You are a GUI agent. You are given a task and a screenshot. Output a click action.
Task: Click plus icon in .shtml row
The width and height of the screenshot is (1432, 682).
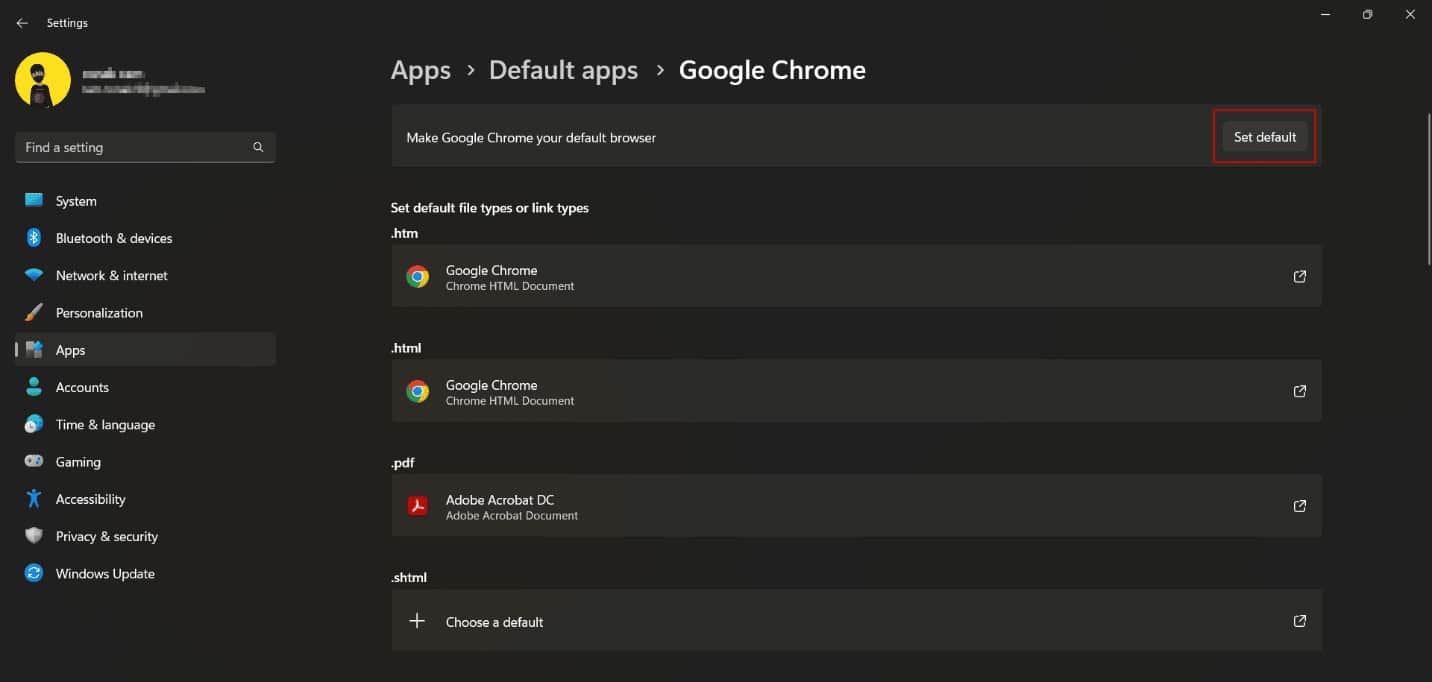pos(418,621)
